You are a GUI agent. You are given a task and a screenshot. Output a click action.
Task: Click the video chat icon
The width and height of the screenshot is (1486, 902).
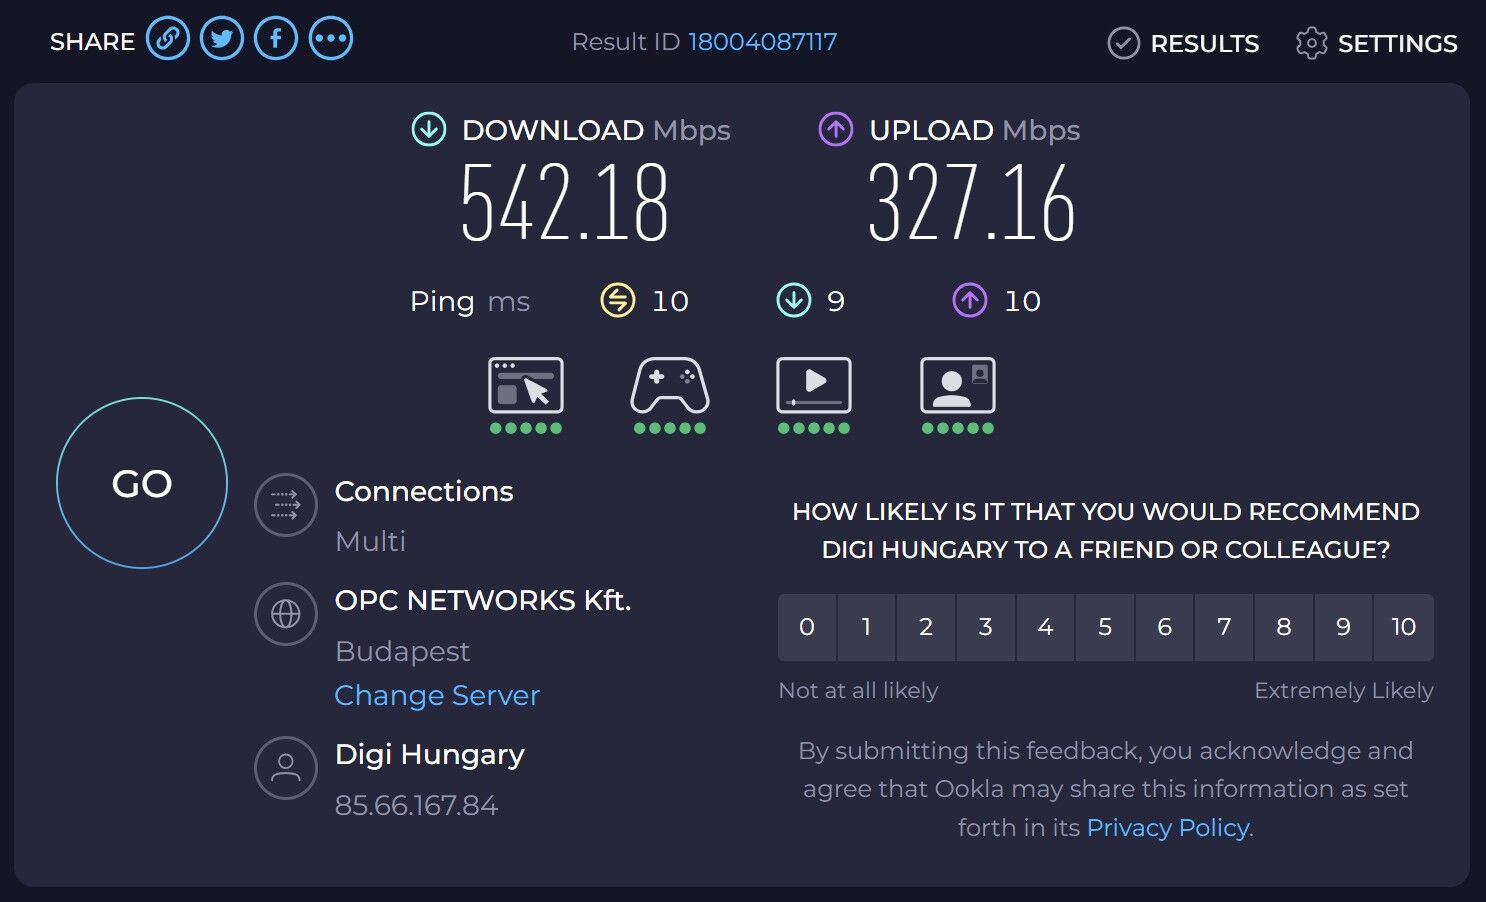958,385
